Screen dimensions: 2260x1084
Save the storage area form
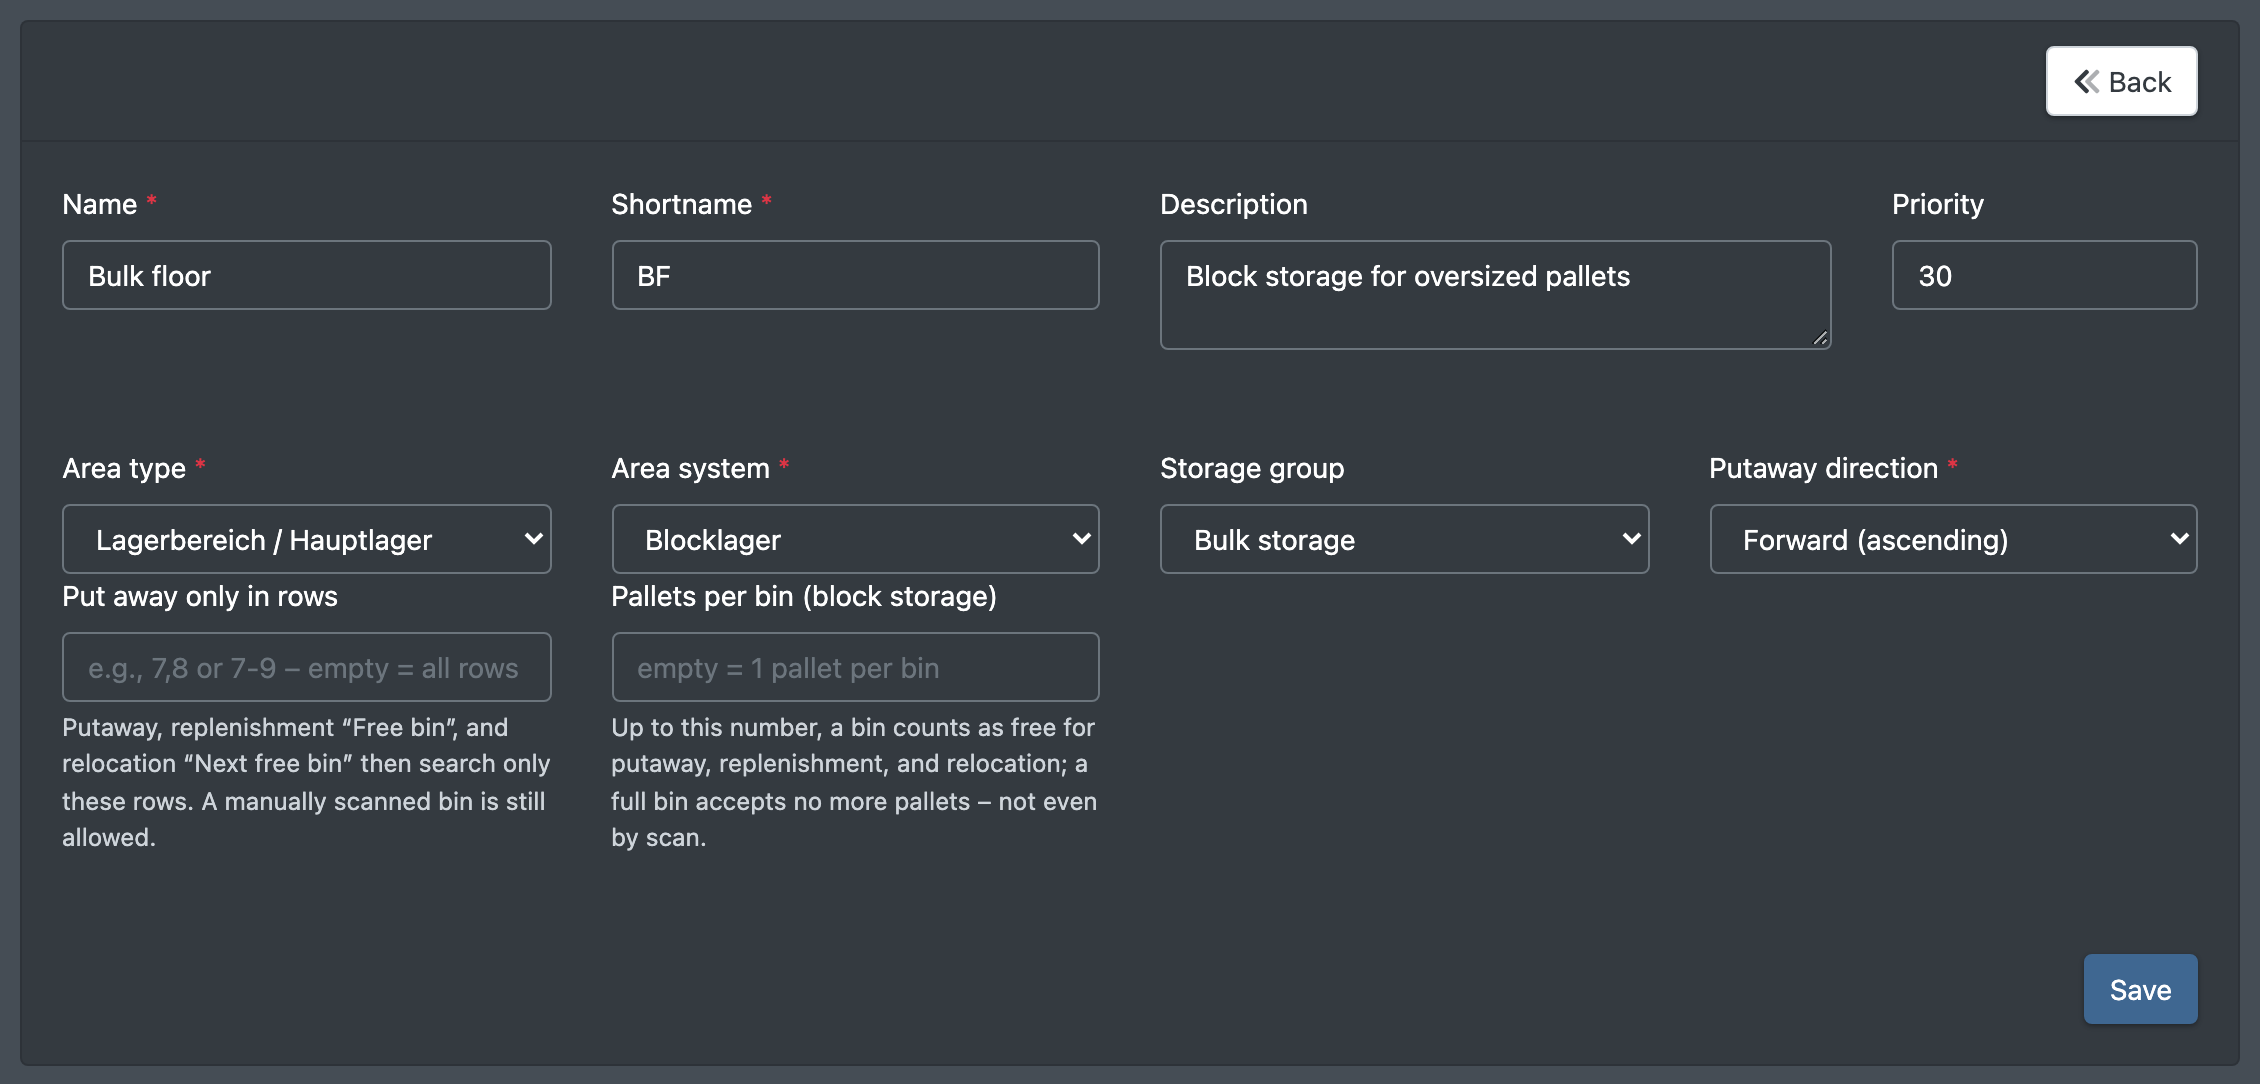(2140, 989)
